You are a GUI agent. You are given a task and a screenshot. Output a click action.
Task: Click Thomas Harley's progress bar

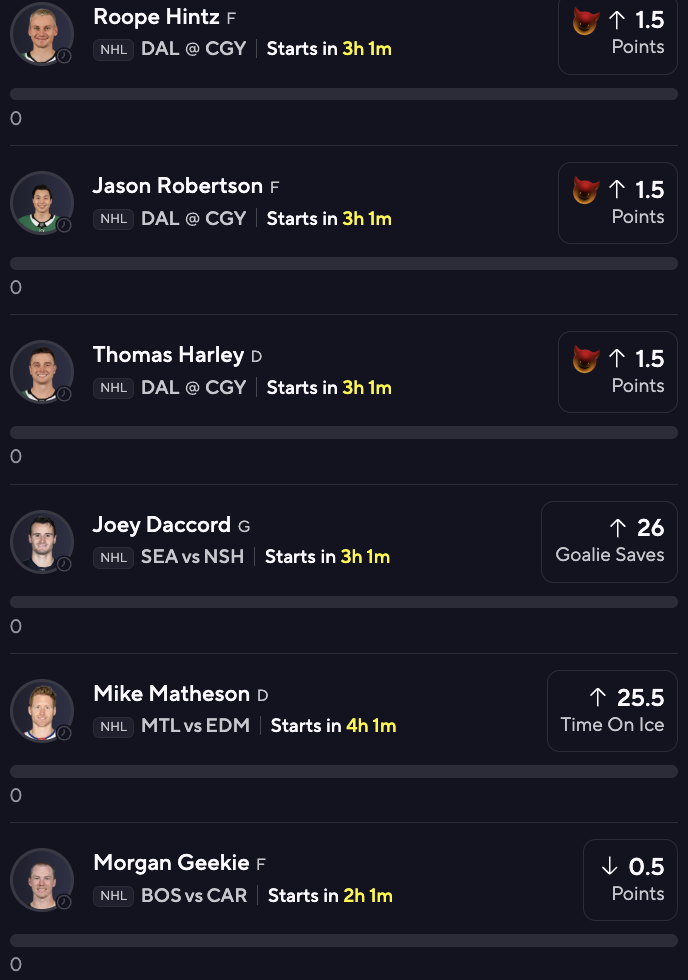coord(344,432)
